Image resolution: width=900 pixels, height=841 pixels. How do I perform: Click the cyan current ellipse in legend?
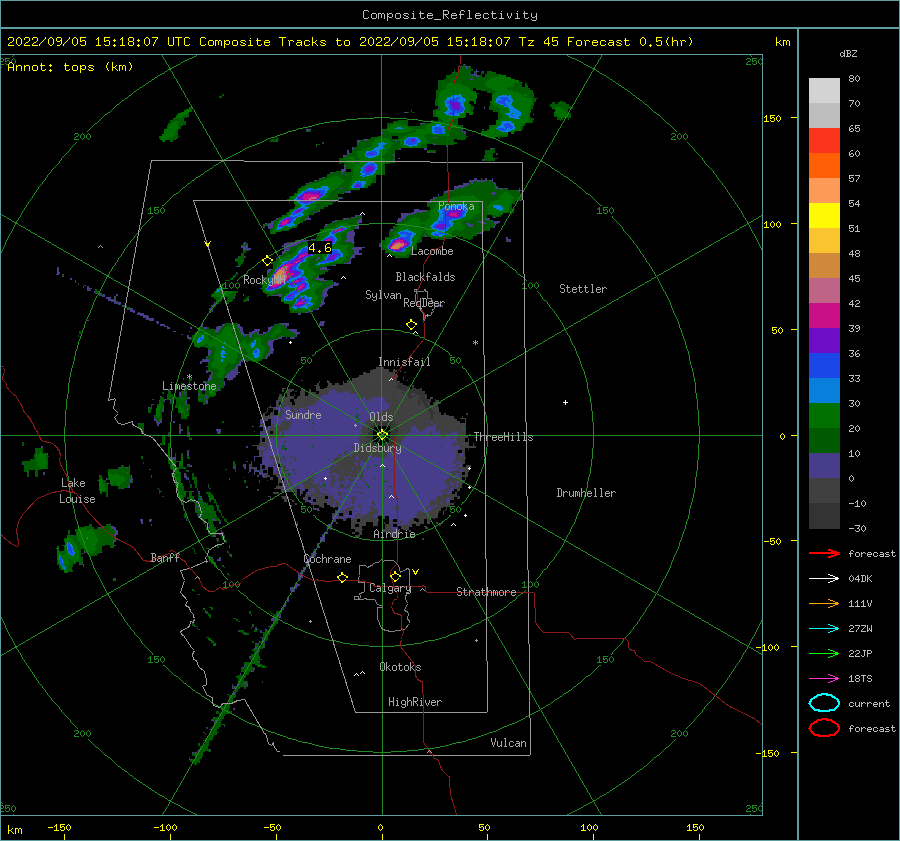tap(824, 703)
